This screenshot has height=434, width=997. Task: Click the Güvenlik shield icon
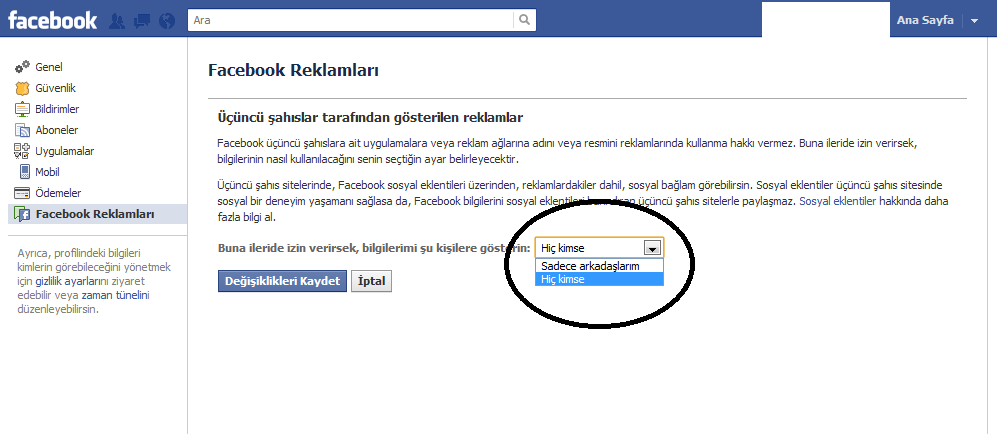[x=22, y=88]
